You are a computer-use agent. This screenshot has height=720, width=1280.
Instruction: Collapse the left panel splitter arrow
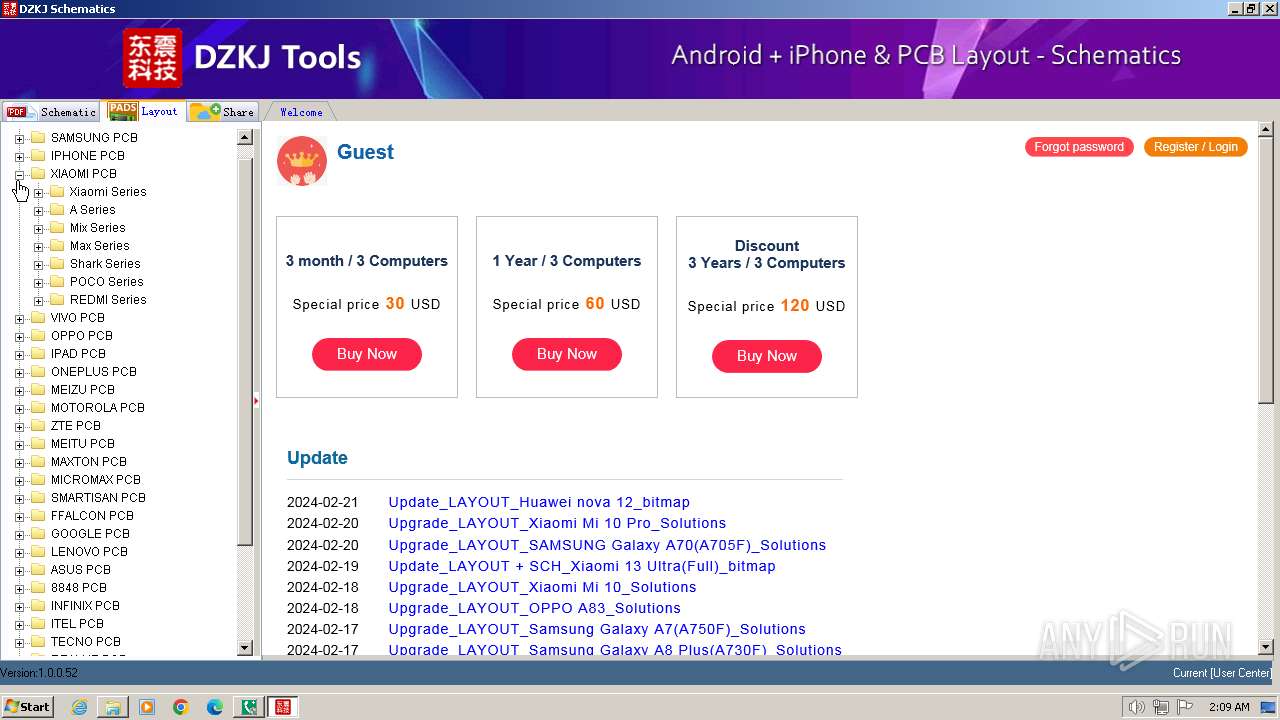pos(256,401)
